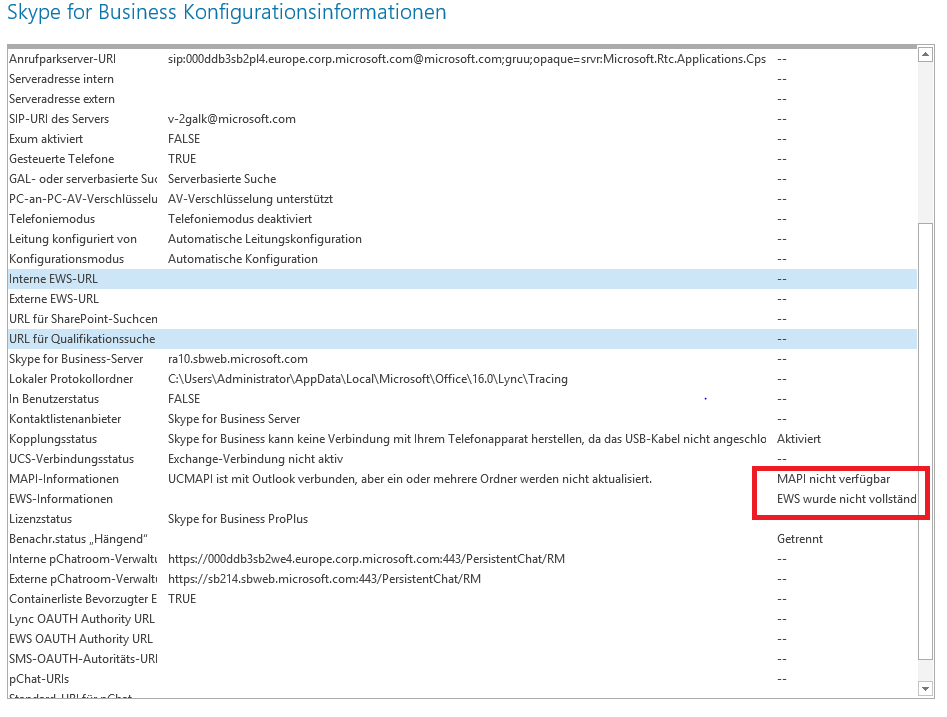The width and height of the screenshot is (947, 717).
Task: Click the vertical scrollbar thumb
Action: 925,442
